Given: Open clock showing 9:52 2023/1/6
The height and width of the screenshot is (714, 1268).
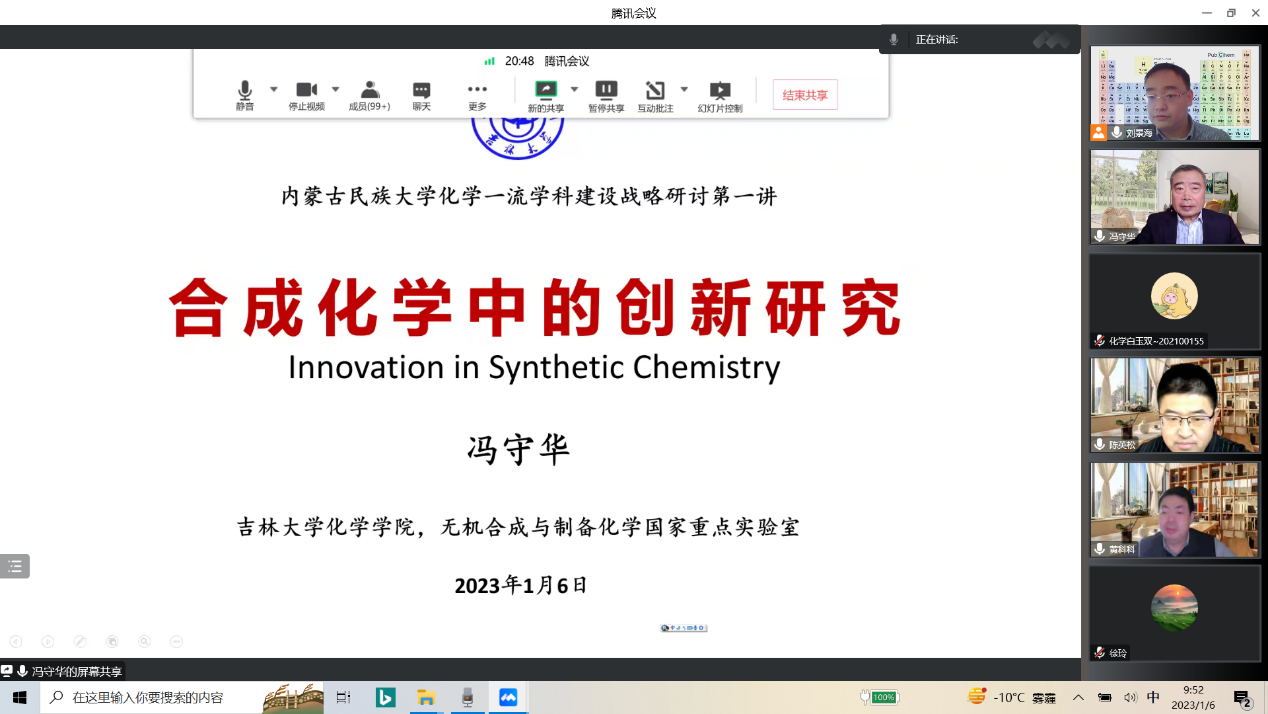Looking at the screenshot, I should pyautogui.click(x=1193, y=697).
